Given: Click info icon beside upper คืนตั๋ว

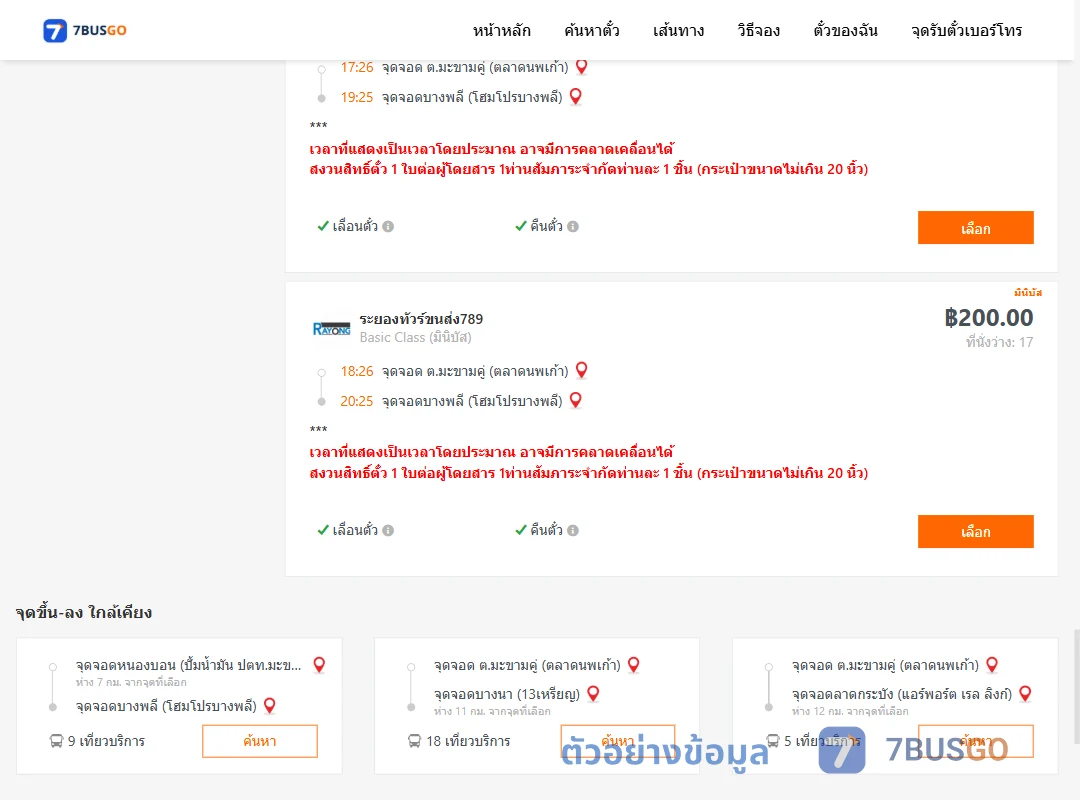Looking at the screenshot, I should tap(573, 226).
